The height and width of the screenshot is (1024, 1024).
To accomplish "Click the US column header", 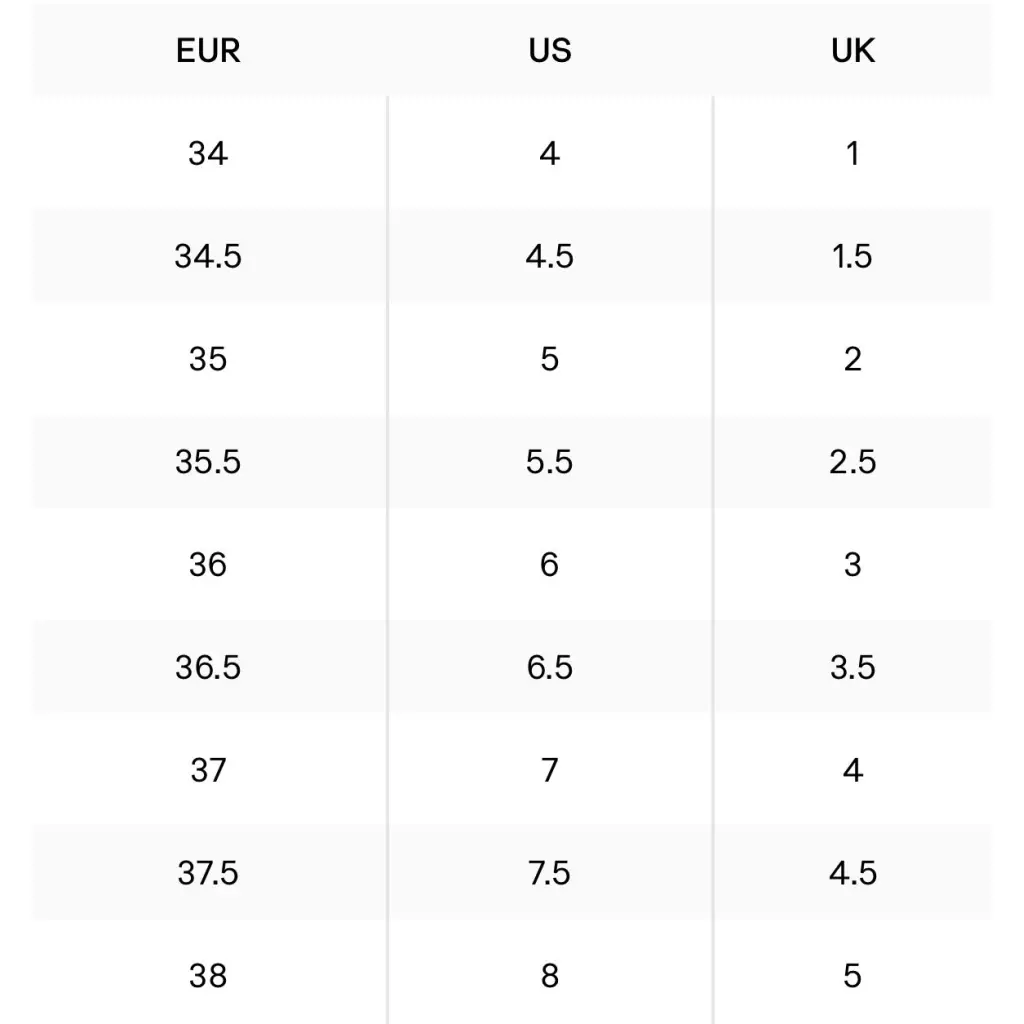I will (549, 51).
